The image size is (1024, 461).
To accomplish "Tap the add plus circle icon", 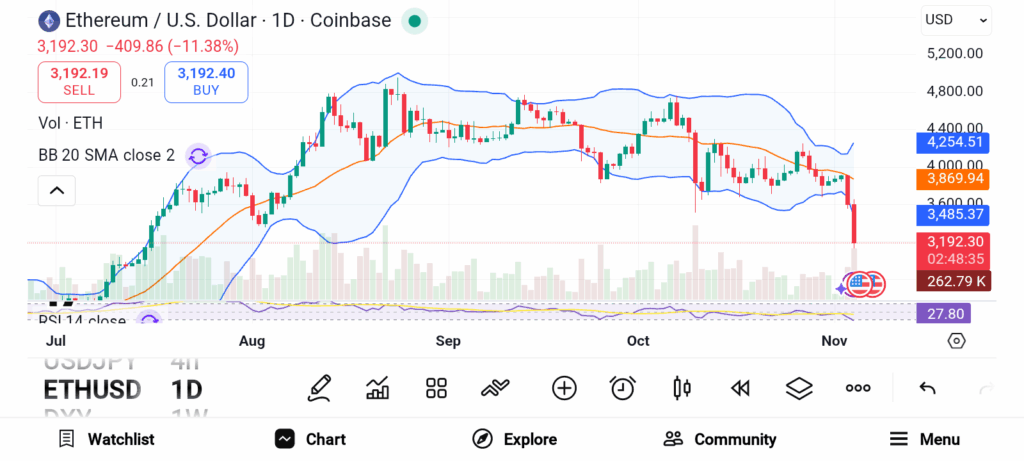I will (x=564, y=388).
